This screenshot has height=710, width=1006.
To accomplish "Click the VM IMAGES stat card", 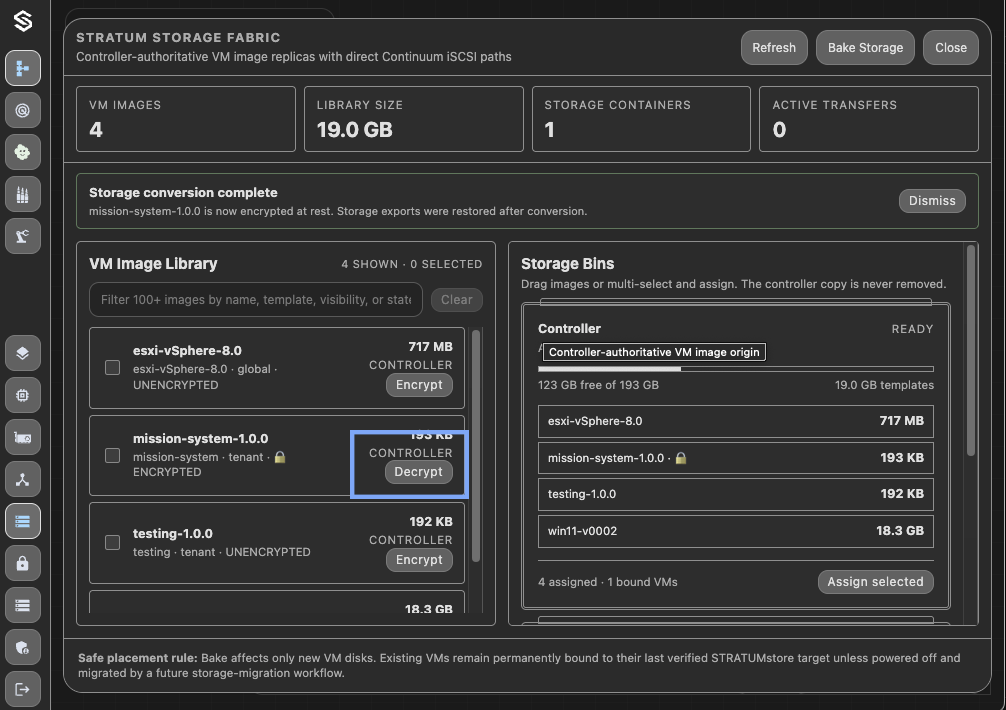I will pyautogui.click(x=185, y=119).
